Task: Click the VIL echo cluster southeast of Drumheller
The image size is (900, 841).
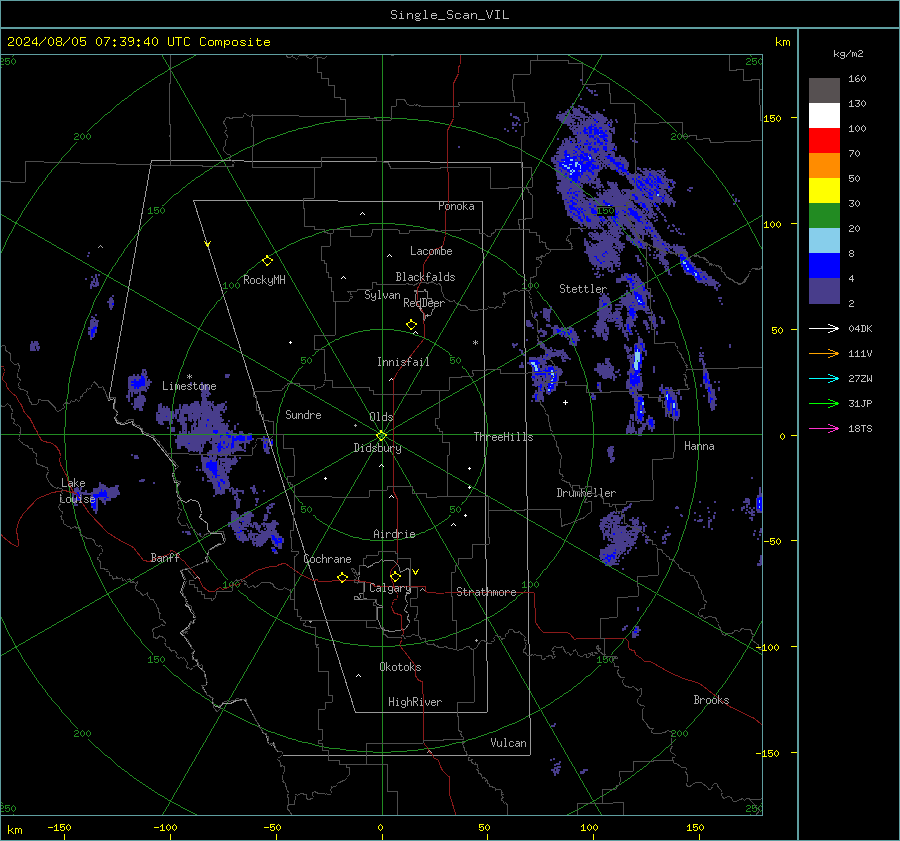Action: 620,535
